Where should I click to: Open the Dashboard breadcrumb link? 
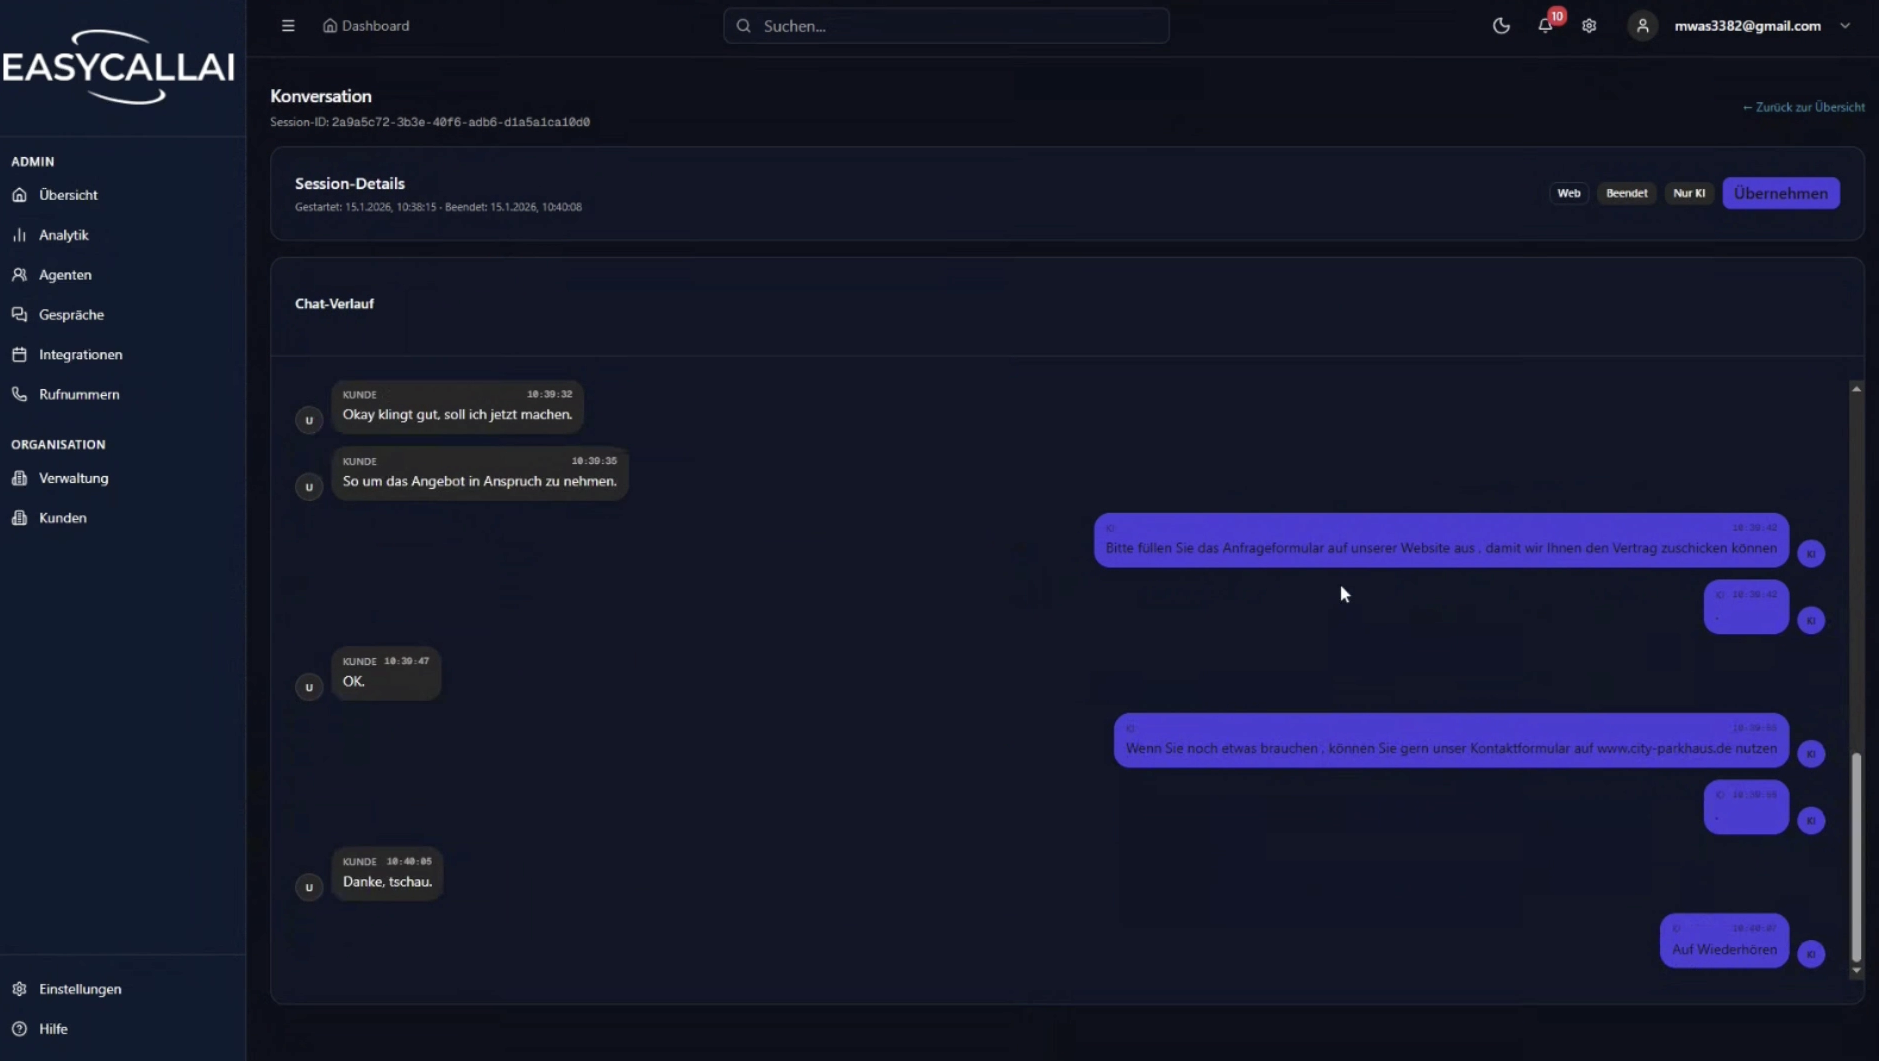(x=366, y=26)
